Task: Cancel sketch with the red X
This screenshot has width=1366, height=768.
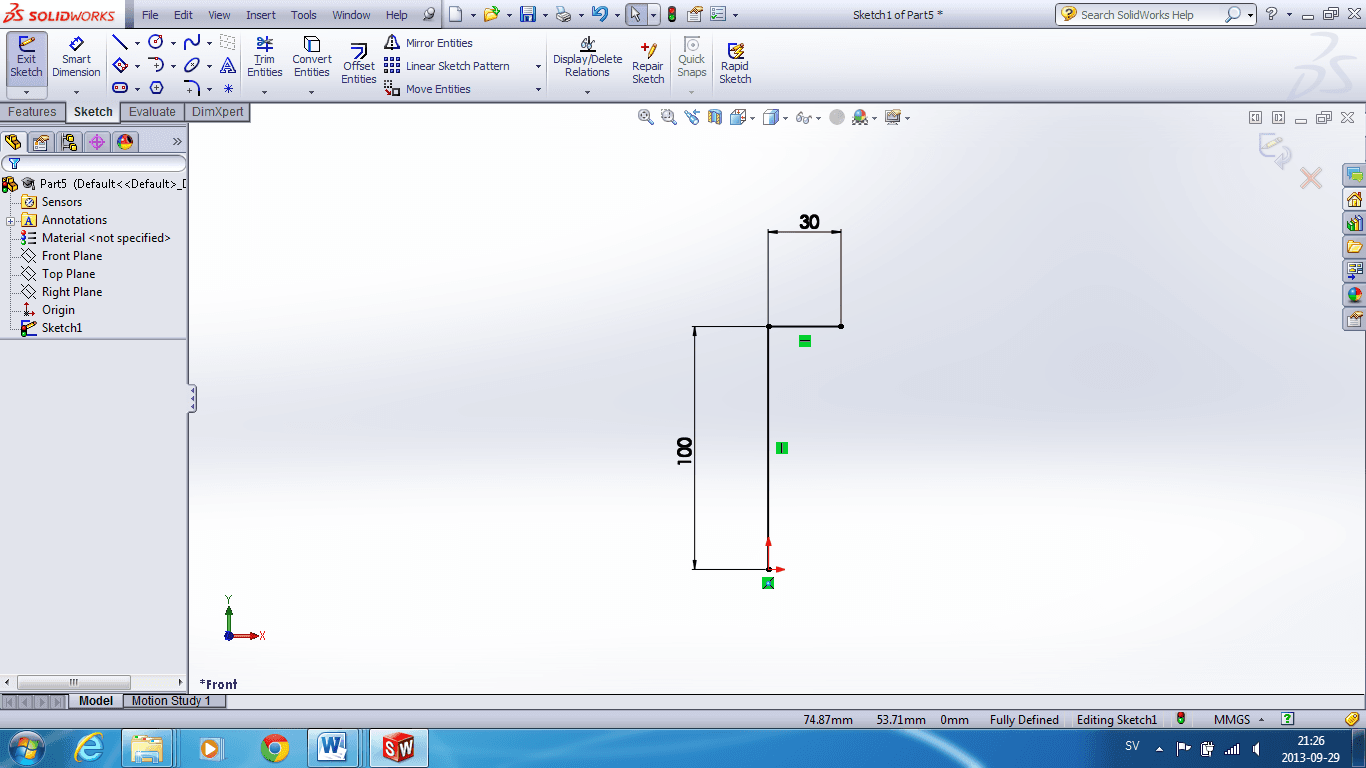Action: point(1310,178)
